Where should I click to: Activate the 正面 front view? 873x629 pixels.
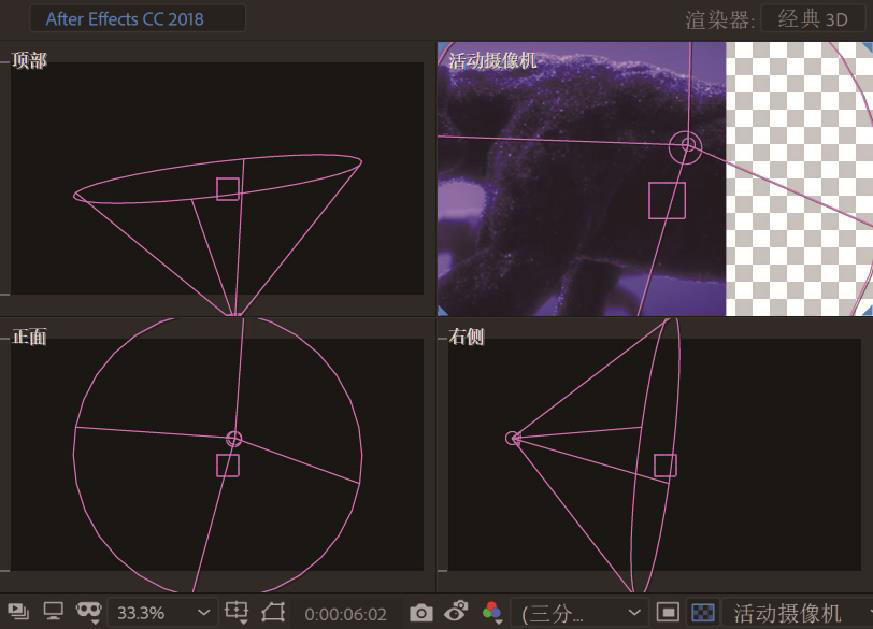(x=29, y=337)
